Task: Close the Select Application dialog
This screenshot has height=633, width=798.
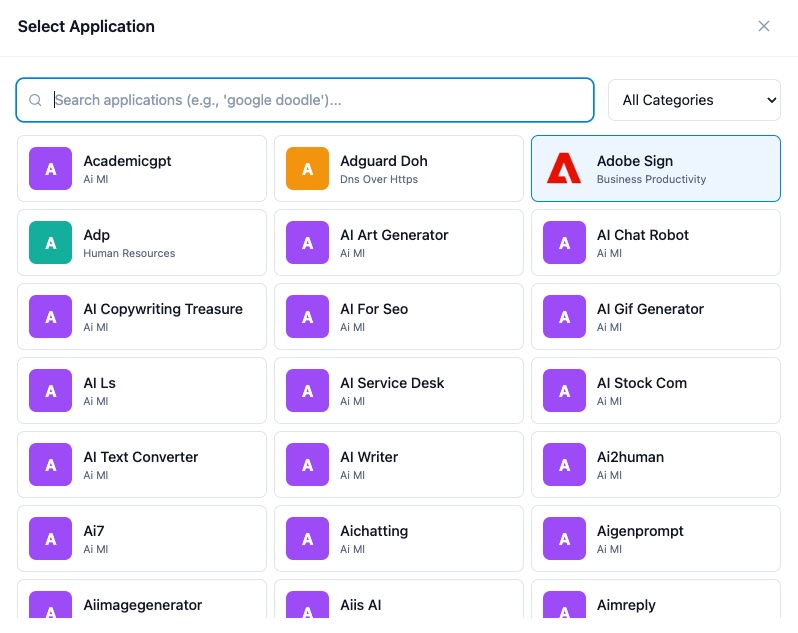Action: coord(763,26)
